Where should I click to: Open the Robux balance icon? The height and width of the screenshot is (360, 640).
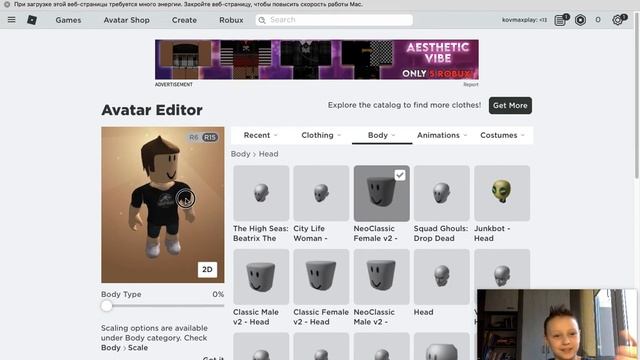click(580, 20)
